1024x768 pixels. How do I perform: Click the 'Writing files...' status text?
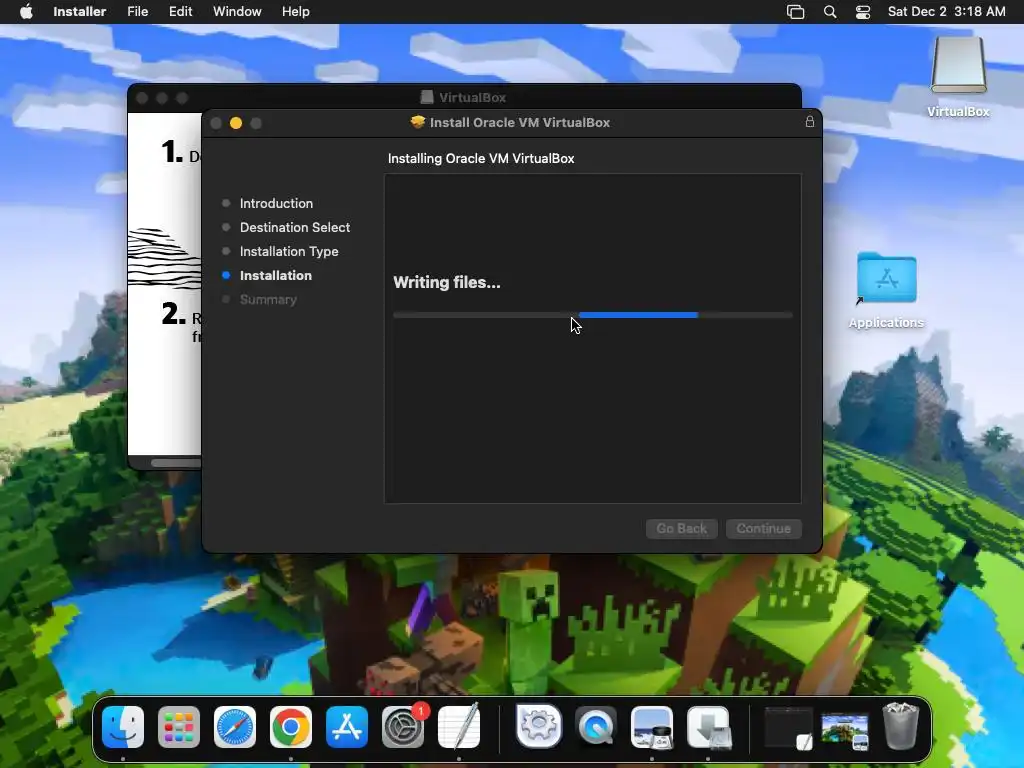pos(447,282)
